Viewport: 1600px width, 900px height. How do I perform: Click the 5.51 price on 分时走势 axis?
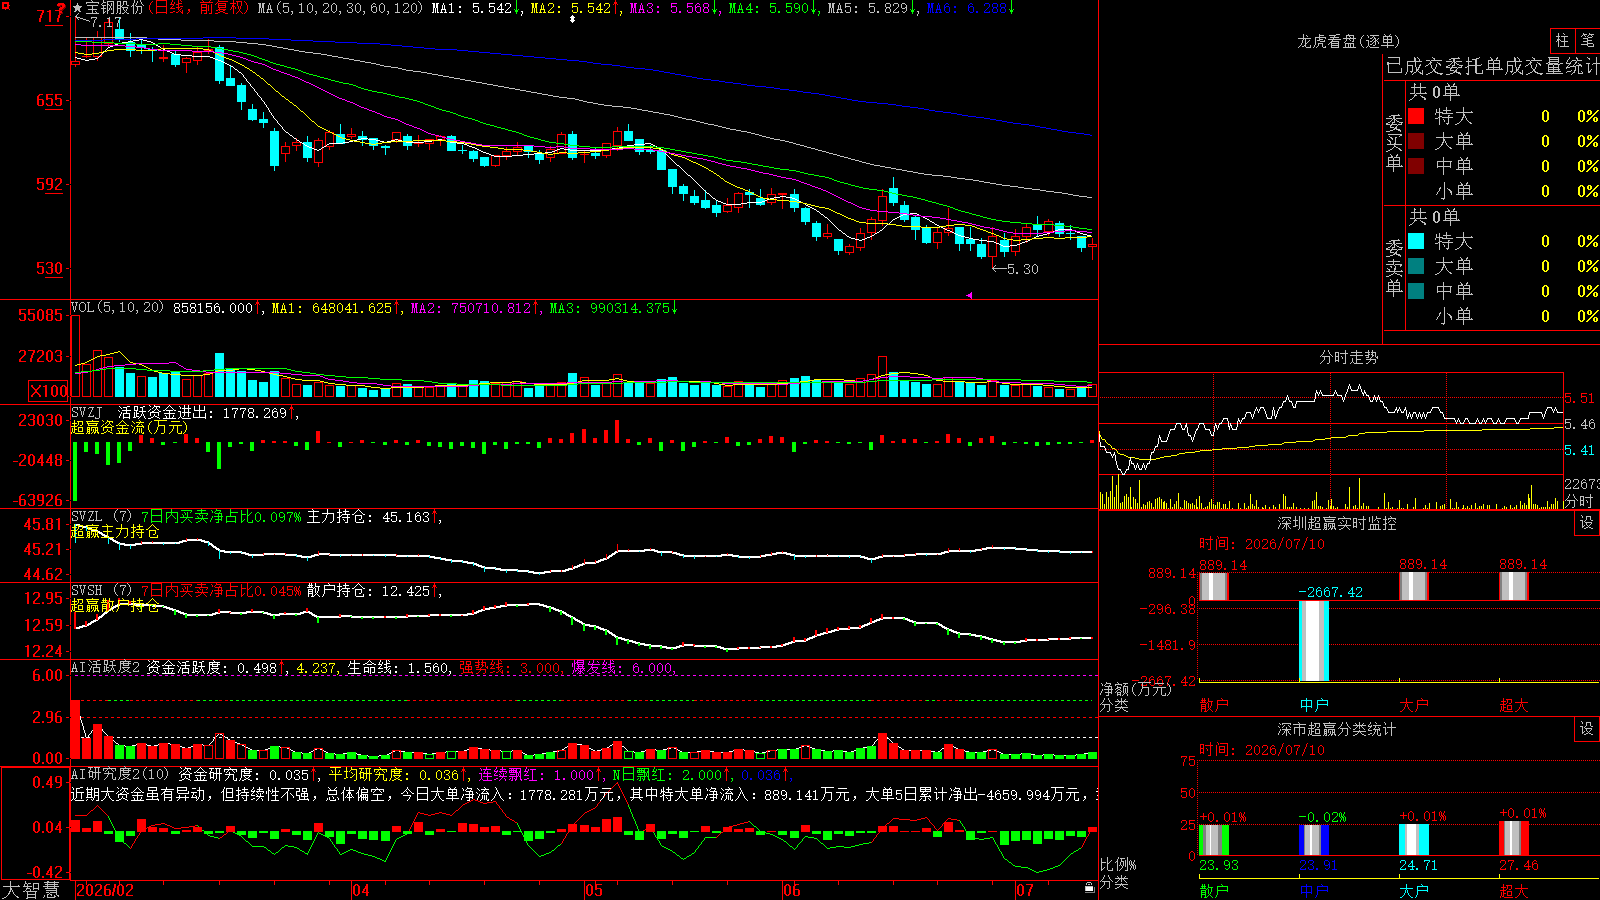[1580, 398]
